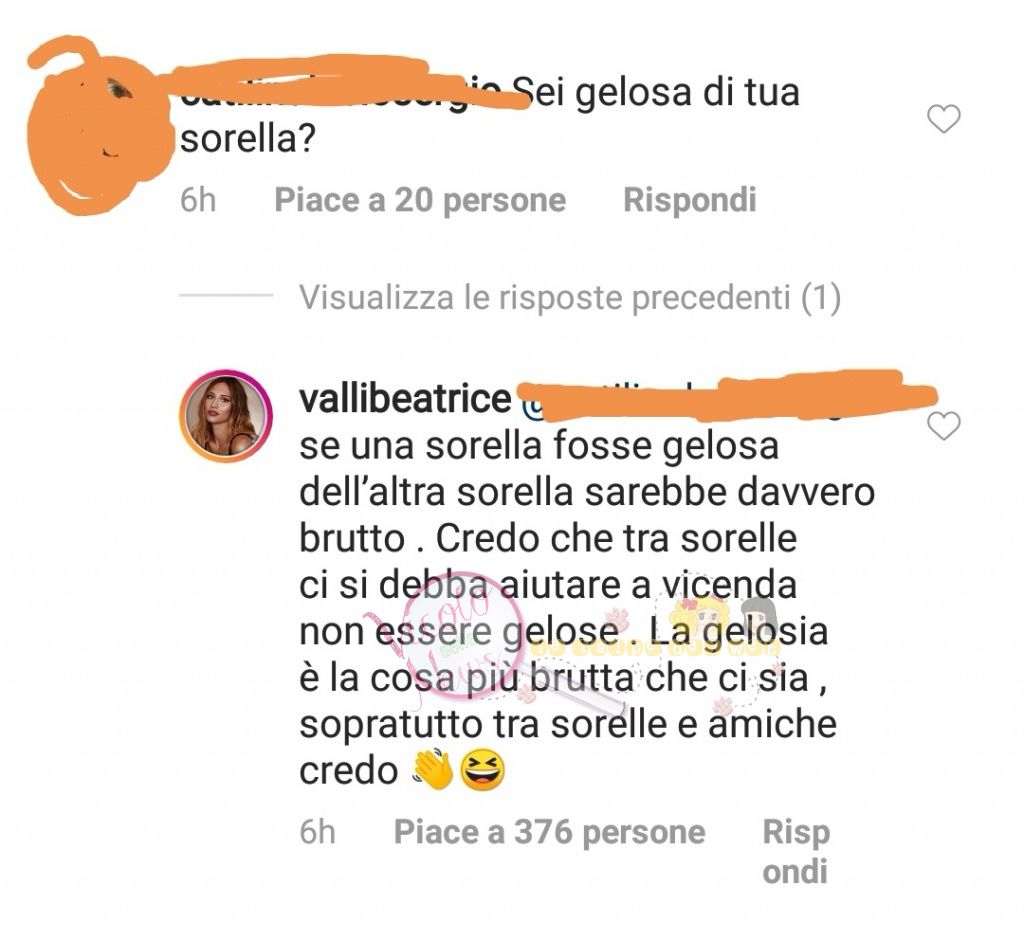Image resolution: width=1024 pixels, height=940 pixels.
Task: Click Rispondi under the first comment
Action: [x=690, y=200]
